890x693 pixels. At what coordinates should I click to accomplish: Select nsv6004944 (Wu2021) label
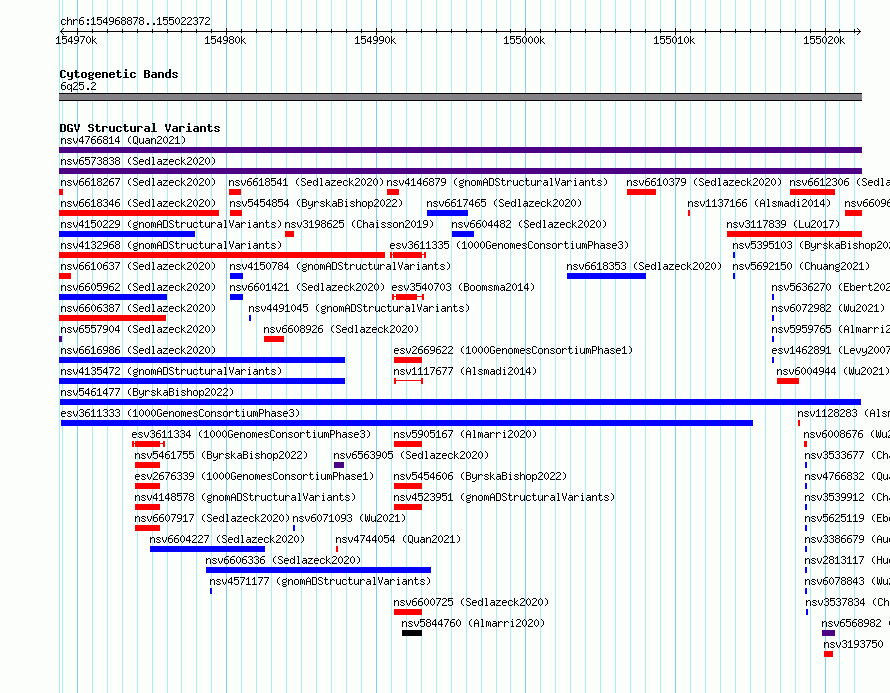click(x=833, y=371)
